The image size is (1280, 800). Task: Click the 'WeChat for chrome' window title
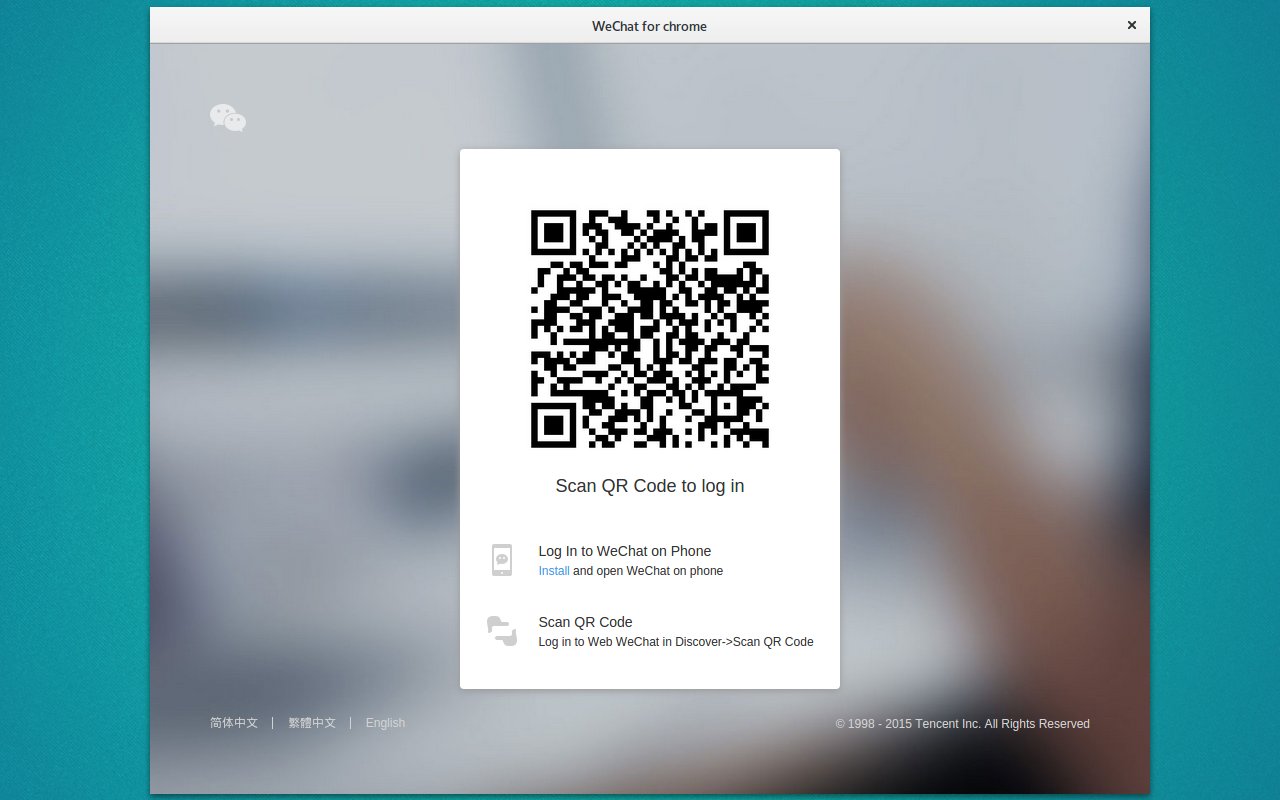point(649,26)
